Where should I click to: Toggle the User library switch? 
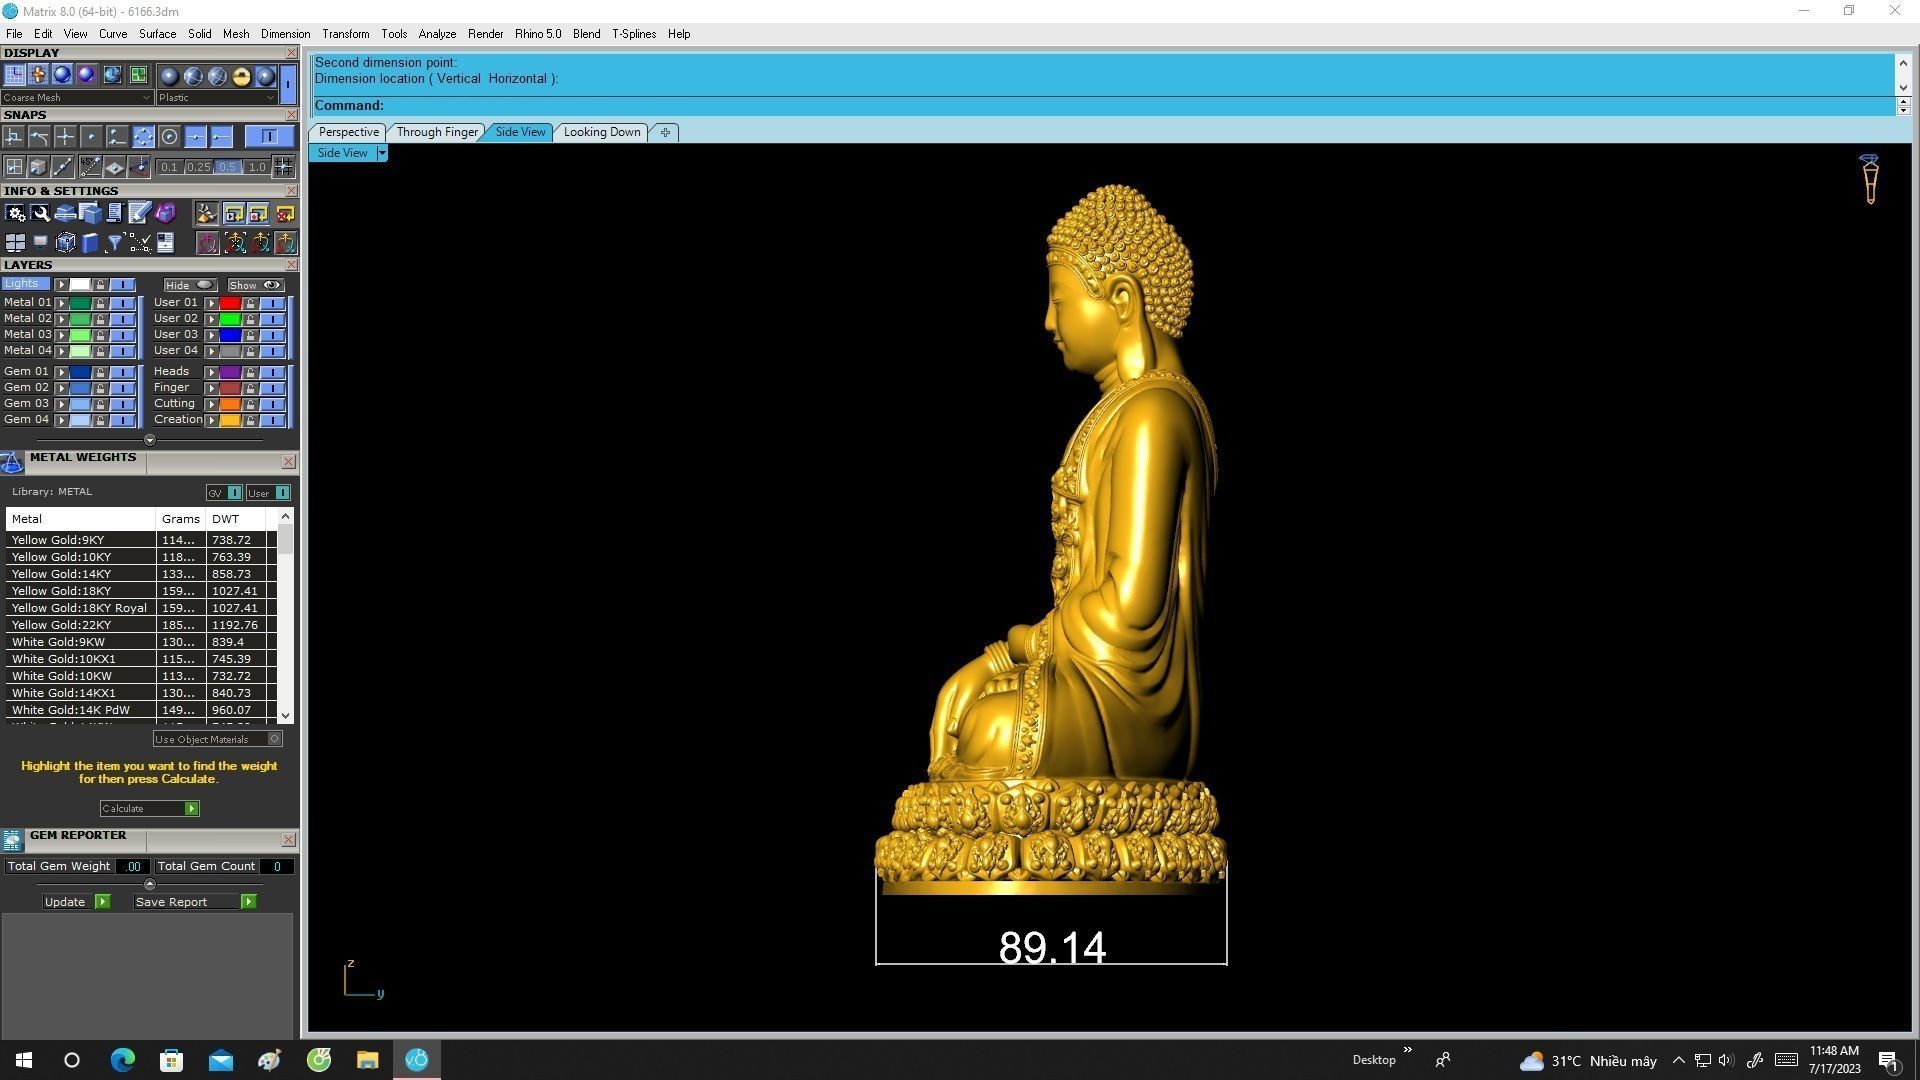click(x=269, y=493)
